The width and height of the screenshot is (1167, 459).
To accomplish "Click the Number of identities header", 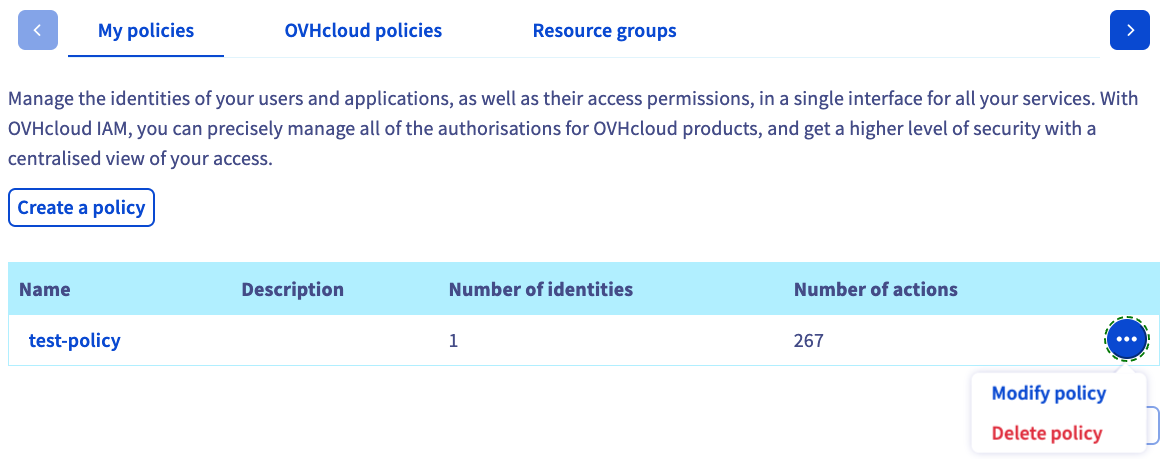I will [x=541, y=289].
